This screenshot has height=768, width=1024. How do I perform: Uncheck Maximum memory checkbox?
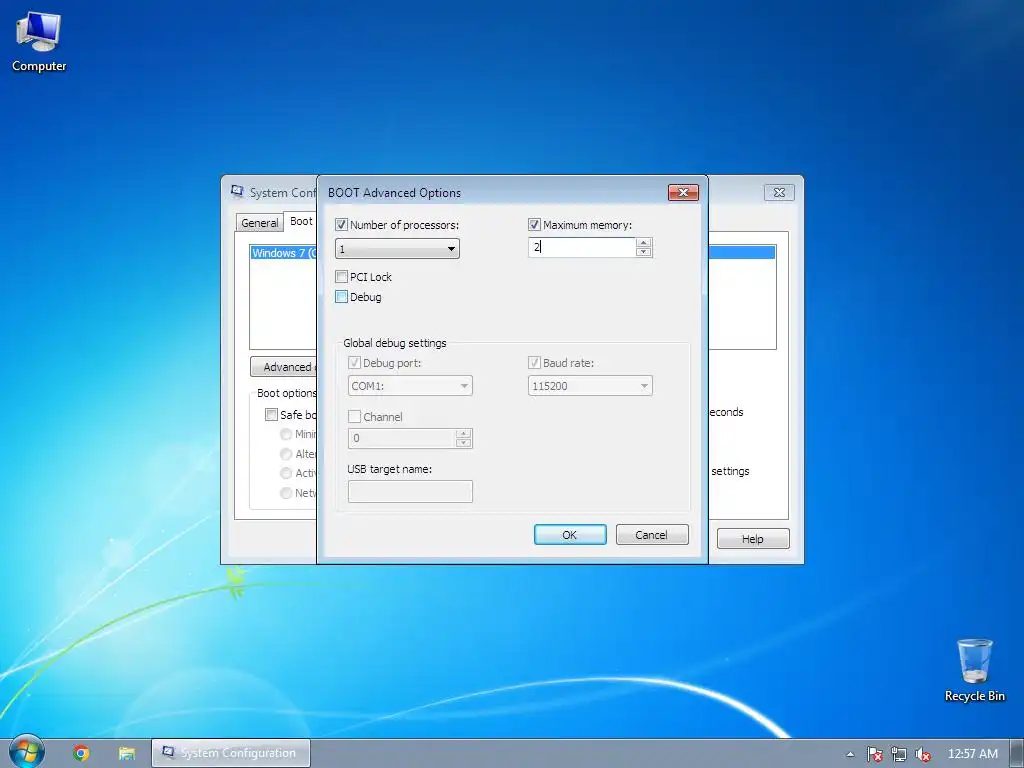(534, 225)
